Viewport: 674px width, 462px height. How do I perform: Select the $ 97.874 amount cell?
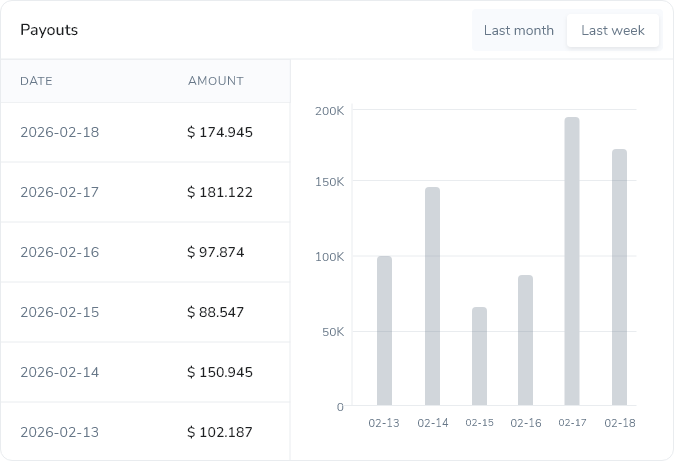pyautogui.click(x=216, y=252)
